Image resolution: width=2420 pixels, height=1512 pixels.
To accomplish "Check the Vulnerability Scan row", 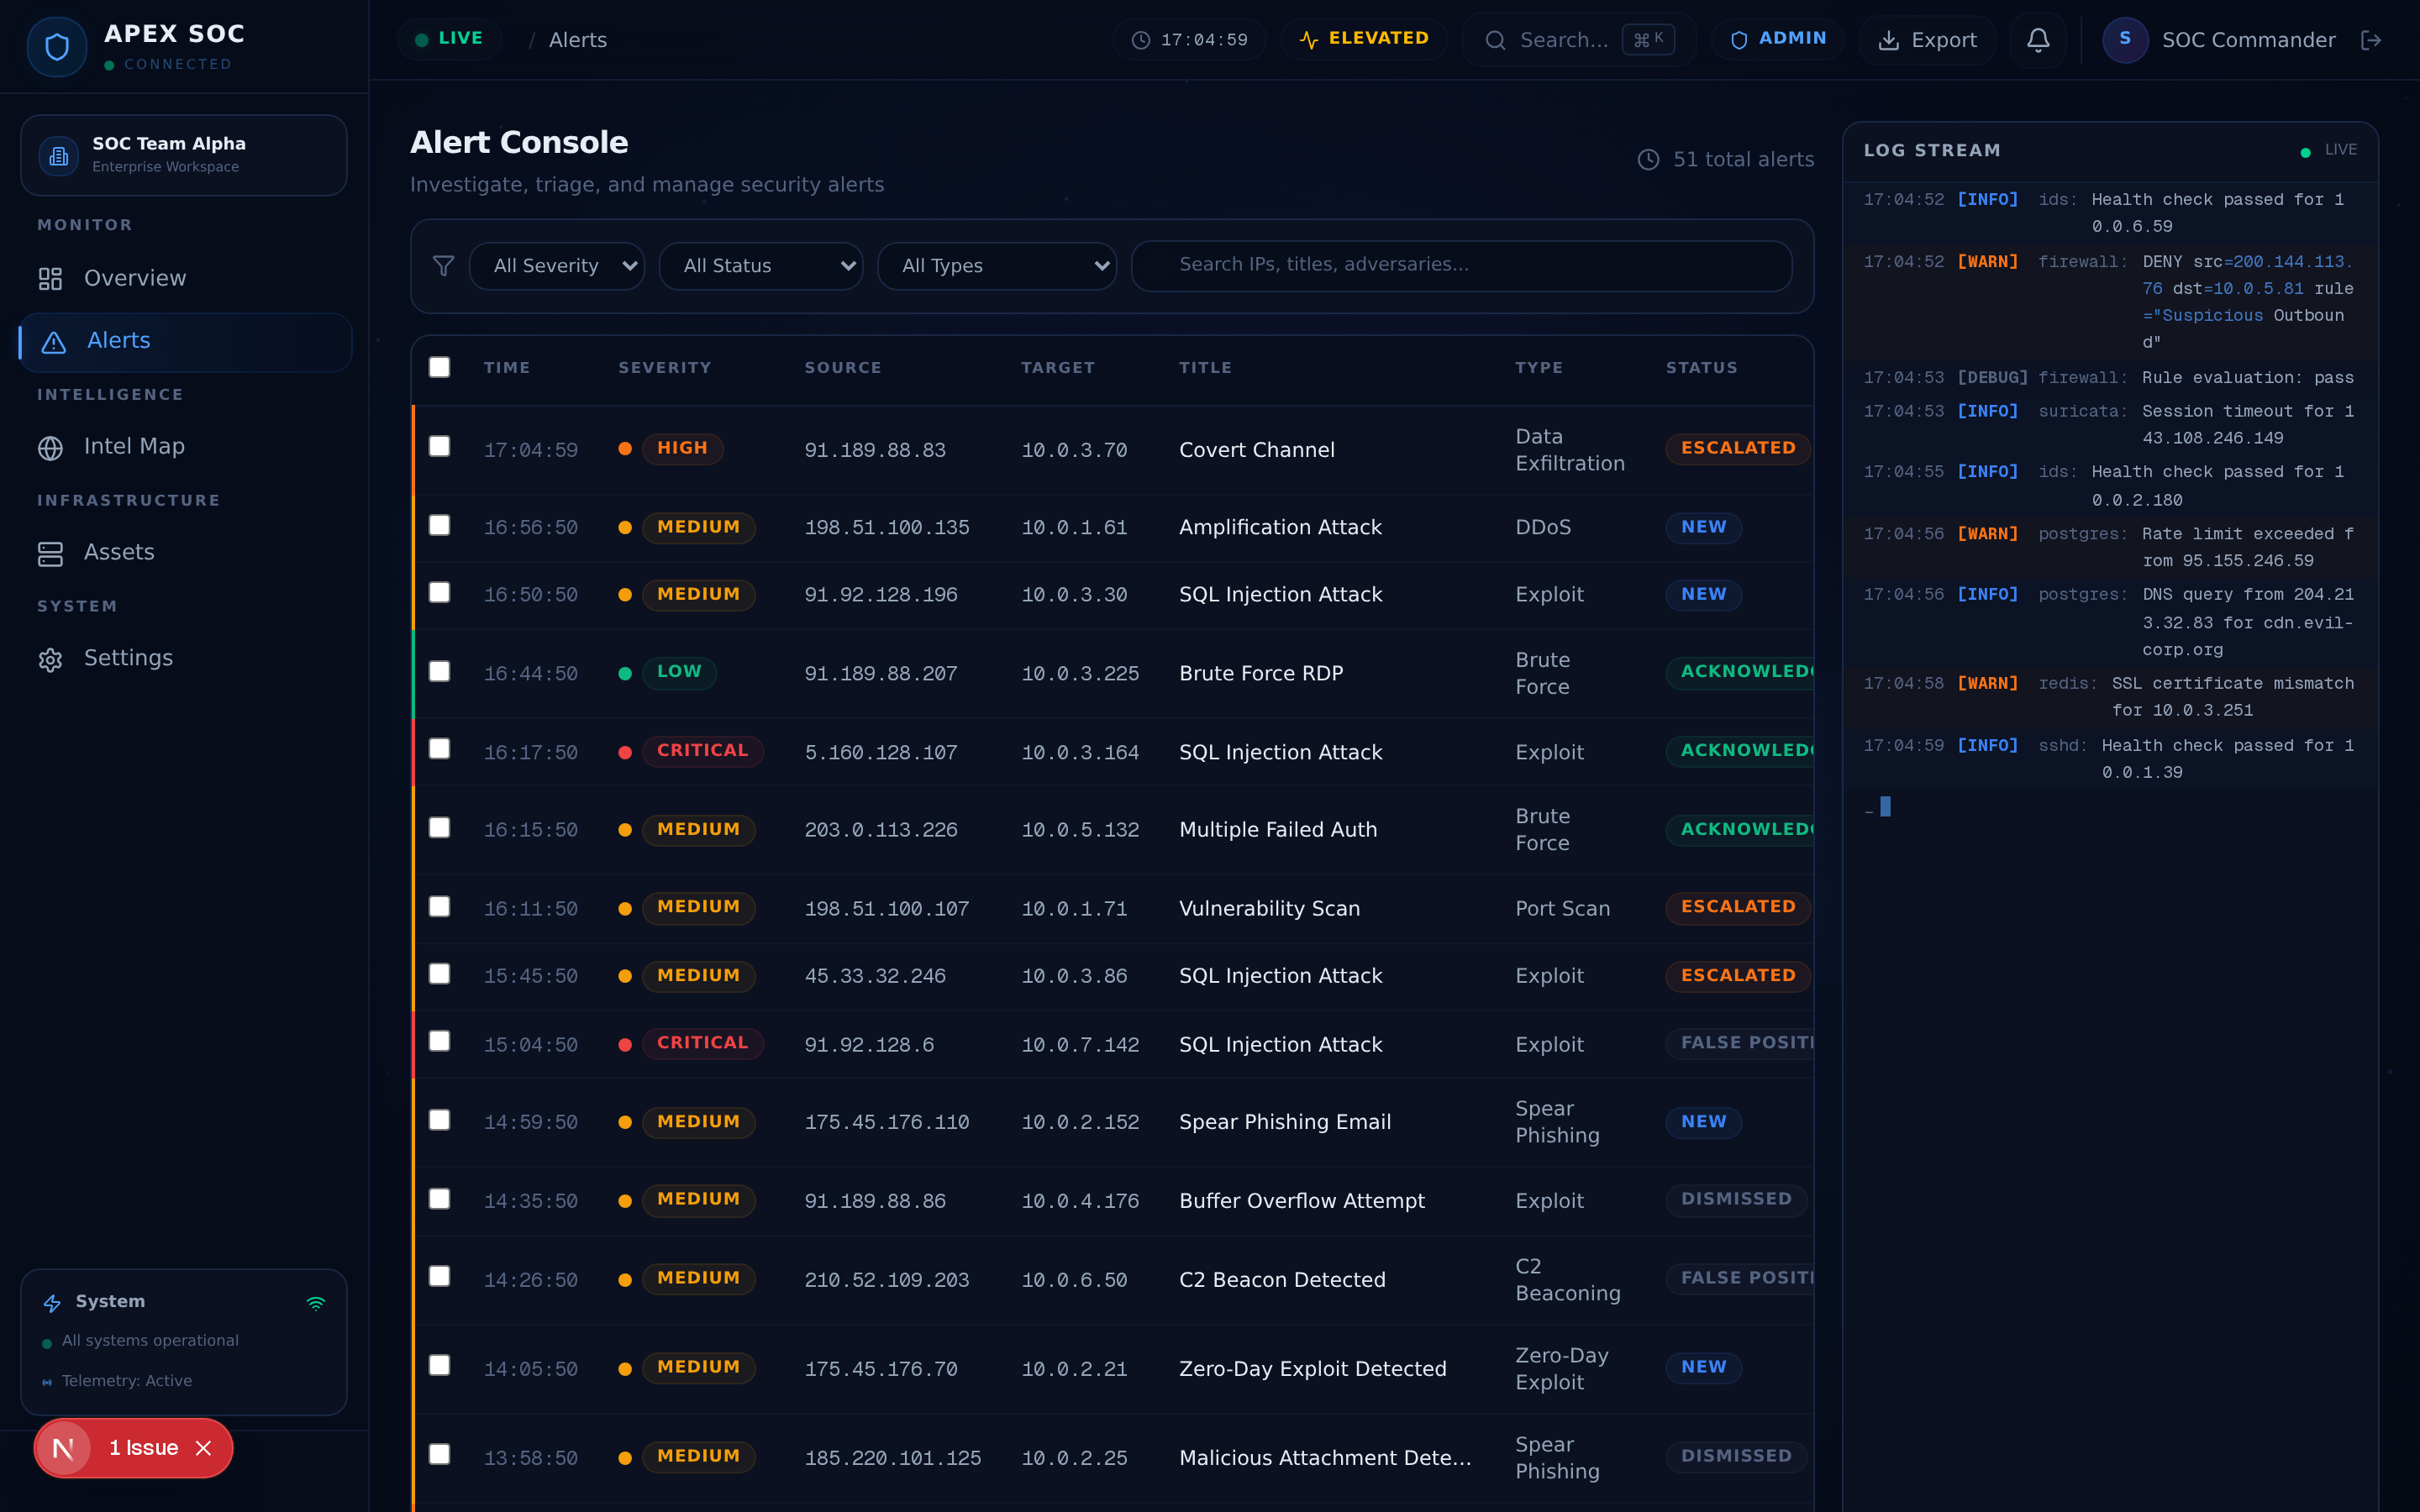I will click(439, 906).
